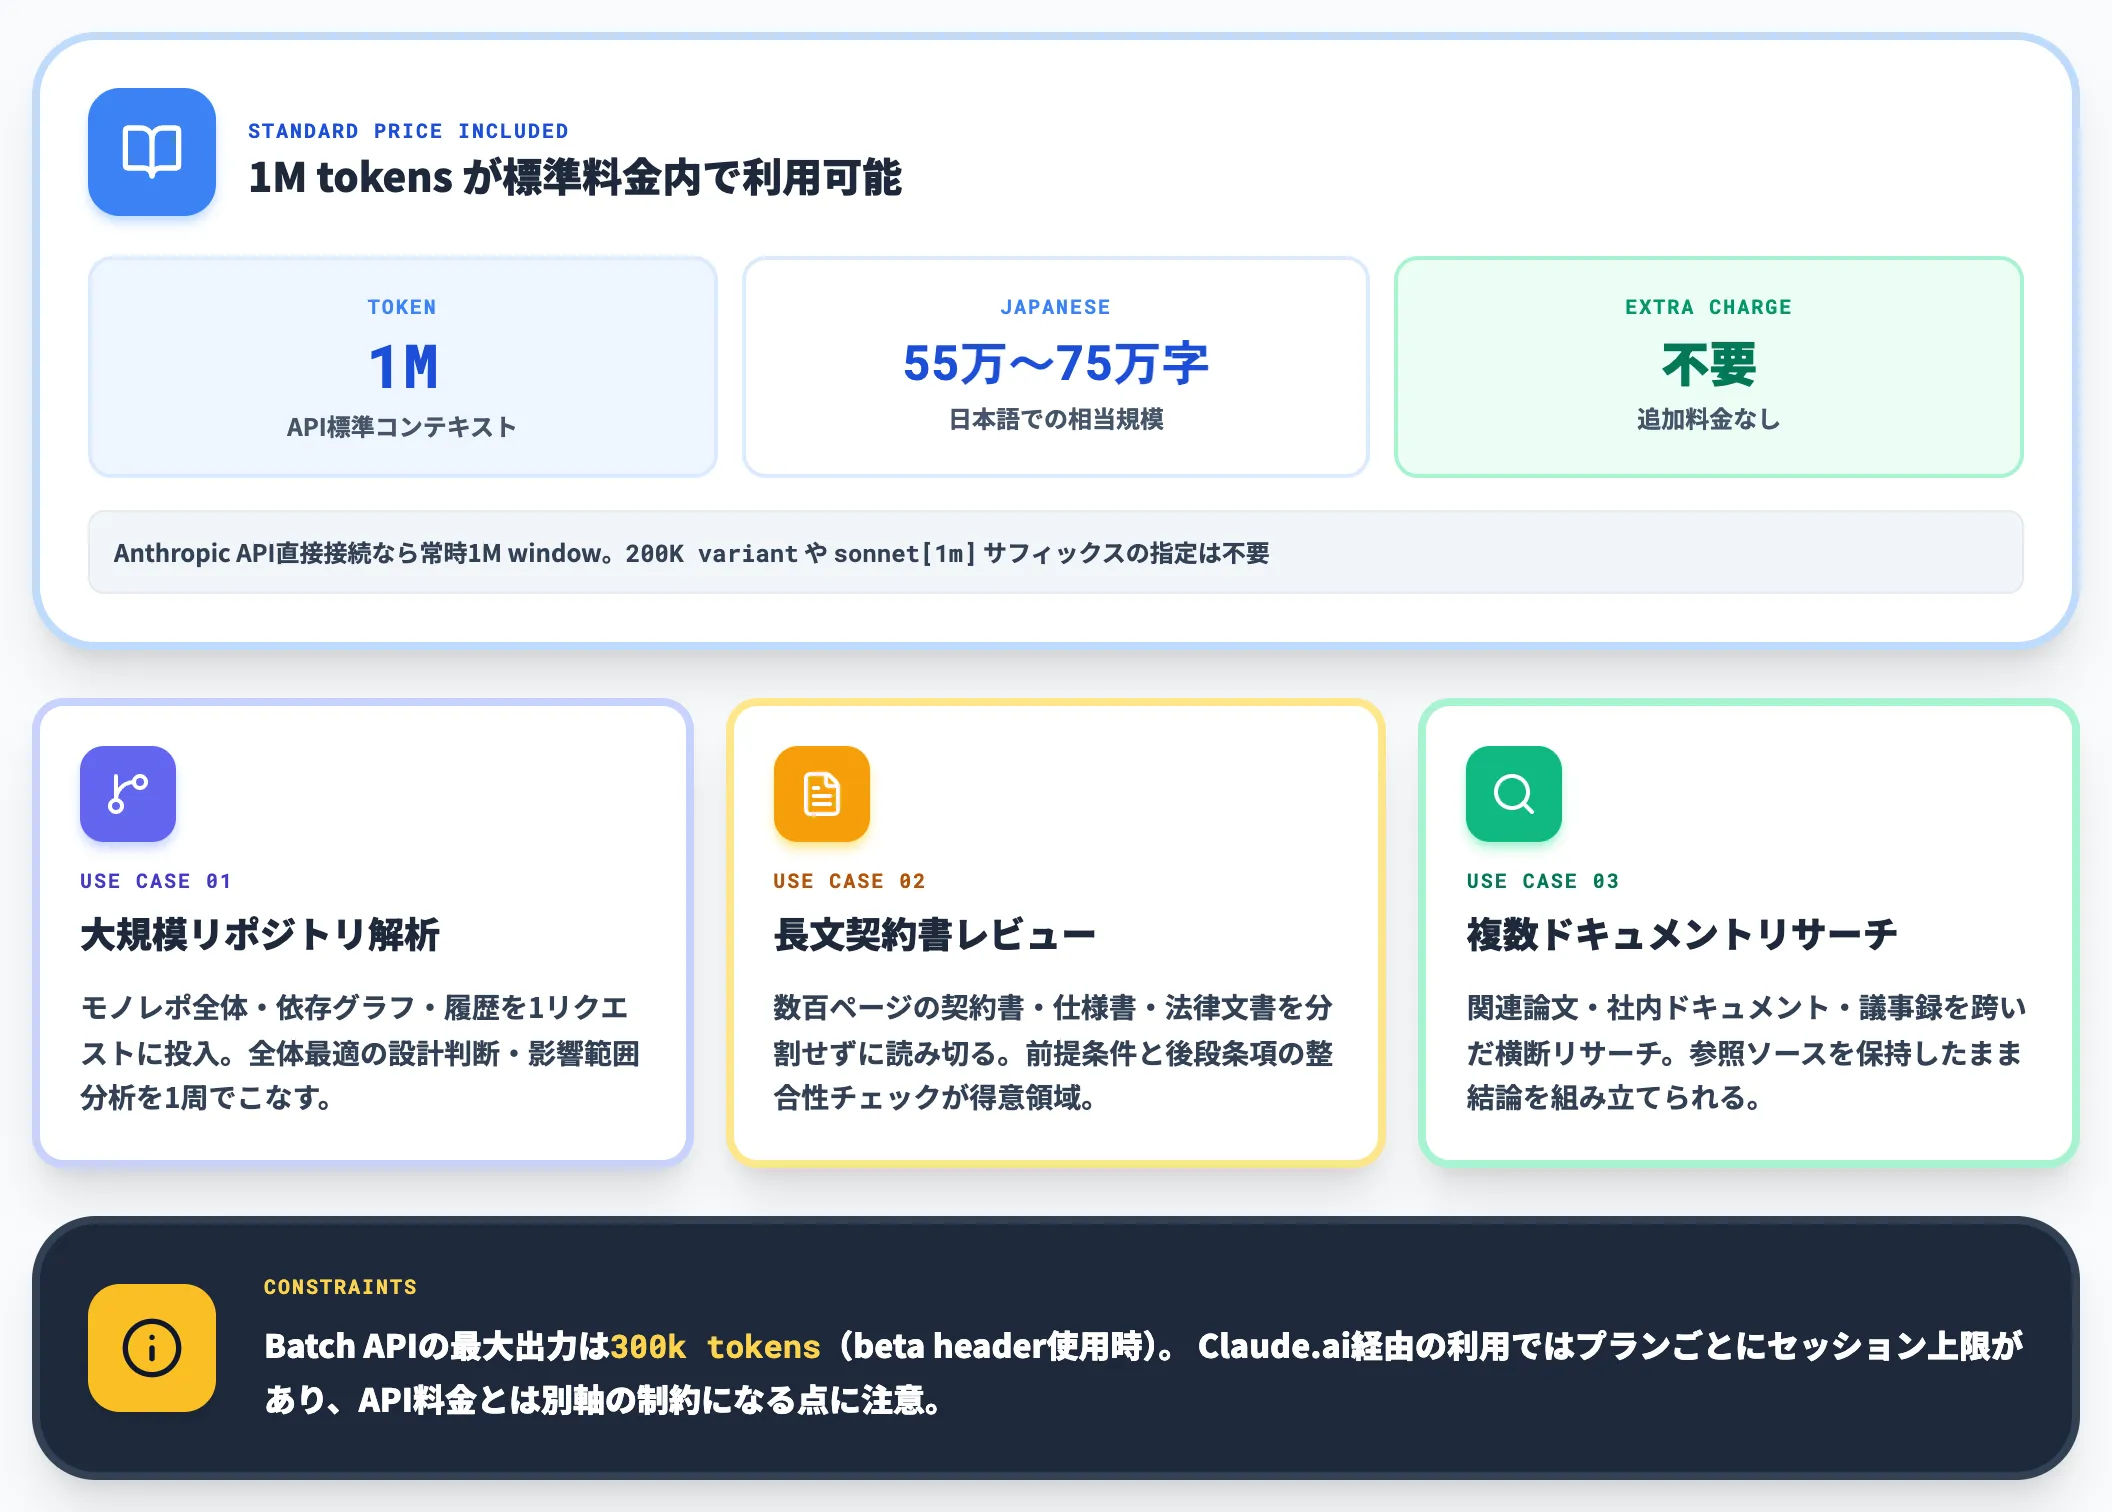Click the text API標準コンテキスト
The width and height of the screenshot is (2112, 1512).
pos(402,427)
